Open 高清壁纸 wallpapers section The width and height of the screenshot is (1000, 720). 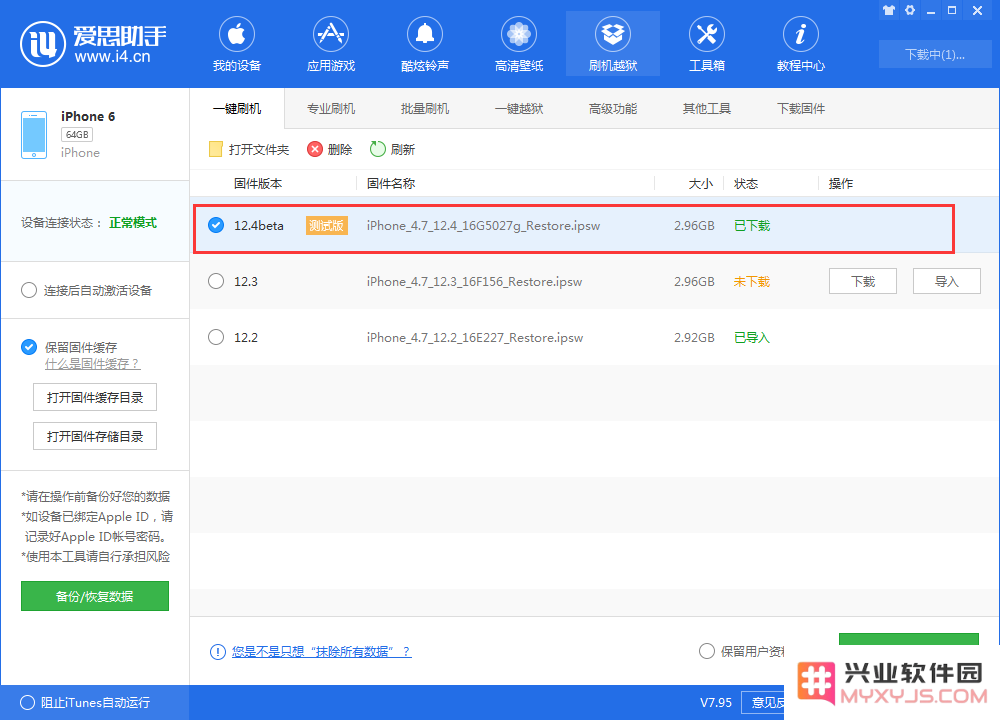(518, 44)
